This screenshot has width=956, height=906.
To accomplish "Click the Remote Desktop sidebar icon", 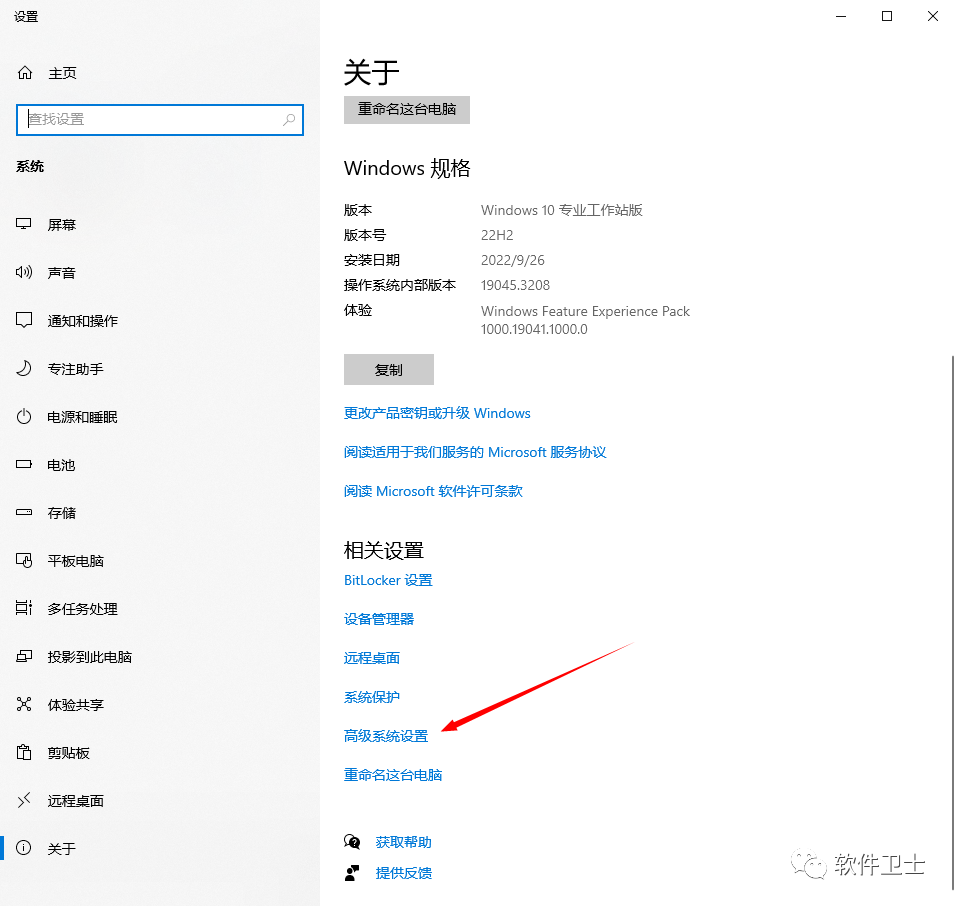I will pos(24,800).
